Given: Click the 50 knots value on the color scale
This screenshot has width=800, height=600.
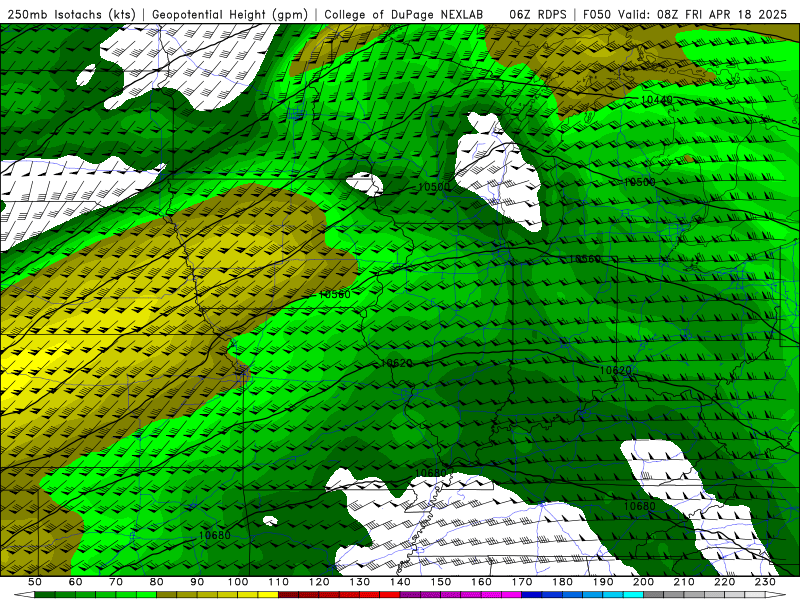Looking at the screenshot, I should click(35, 582).
